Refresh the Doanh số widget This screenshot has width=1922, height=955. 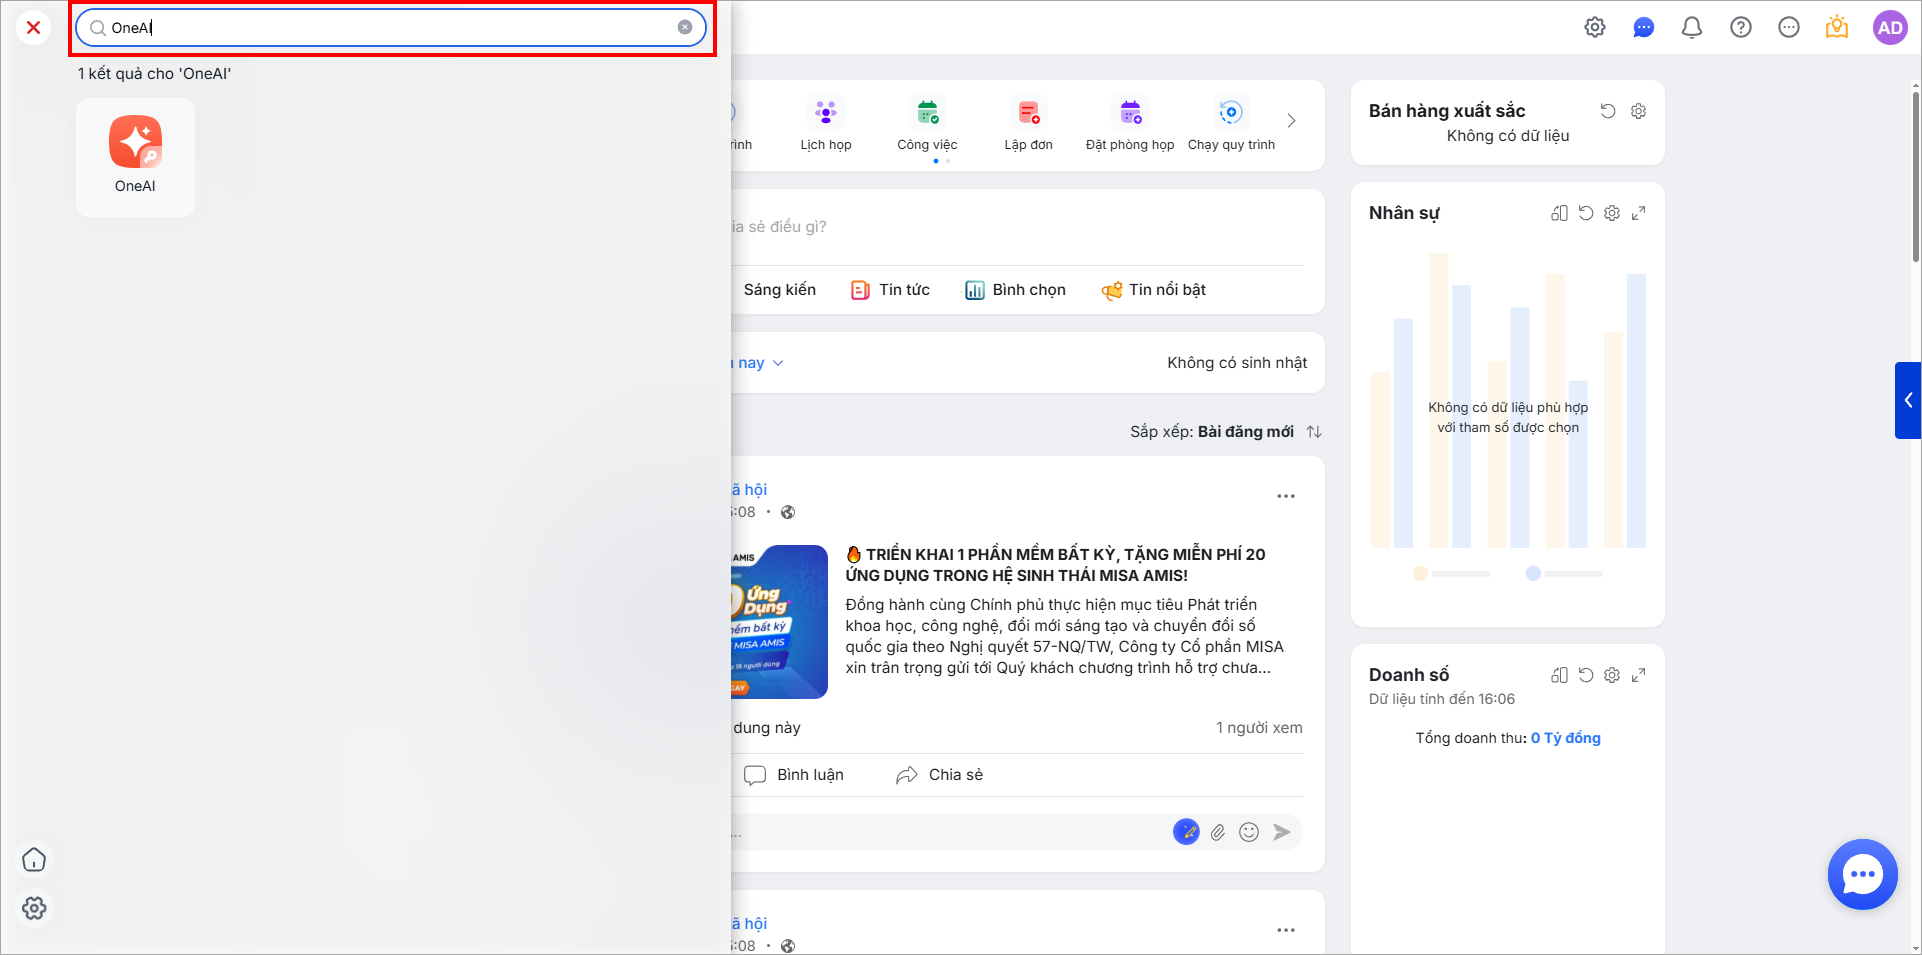(1586, 675)
